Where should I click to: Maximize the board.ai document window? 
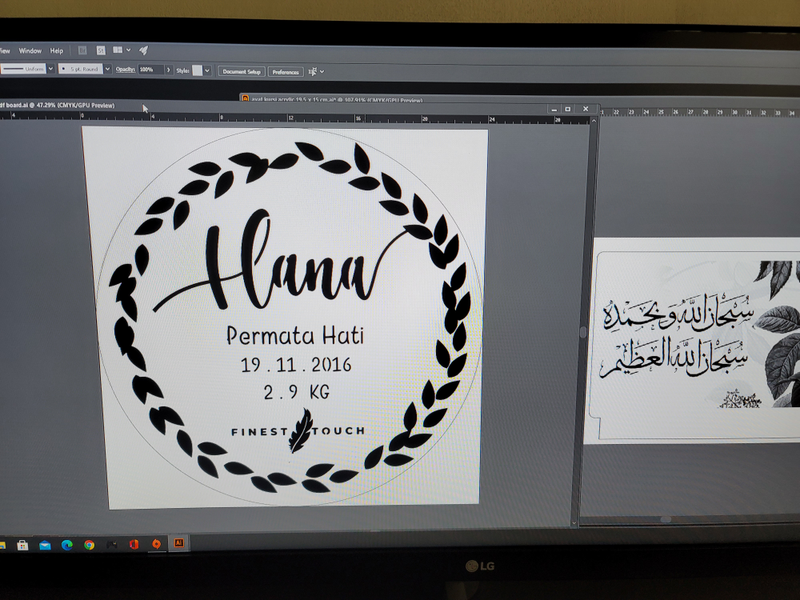[568, 109]
